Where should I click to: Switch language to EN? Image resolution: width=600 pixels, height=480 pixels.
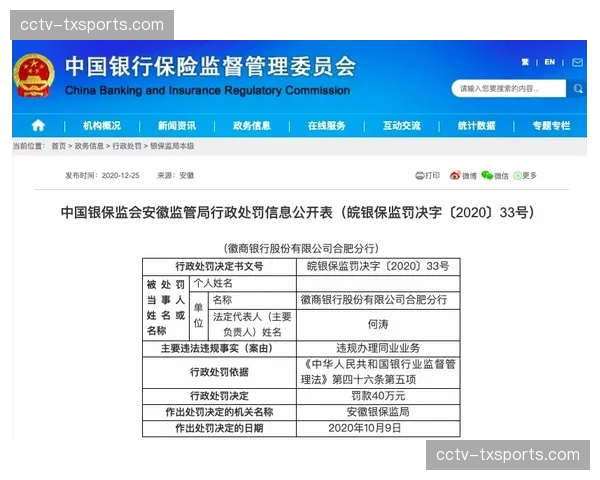click(549, 62)
